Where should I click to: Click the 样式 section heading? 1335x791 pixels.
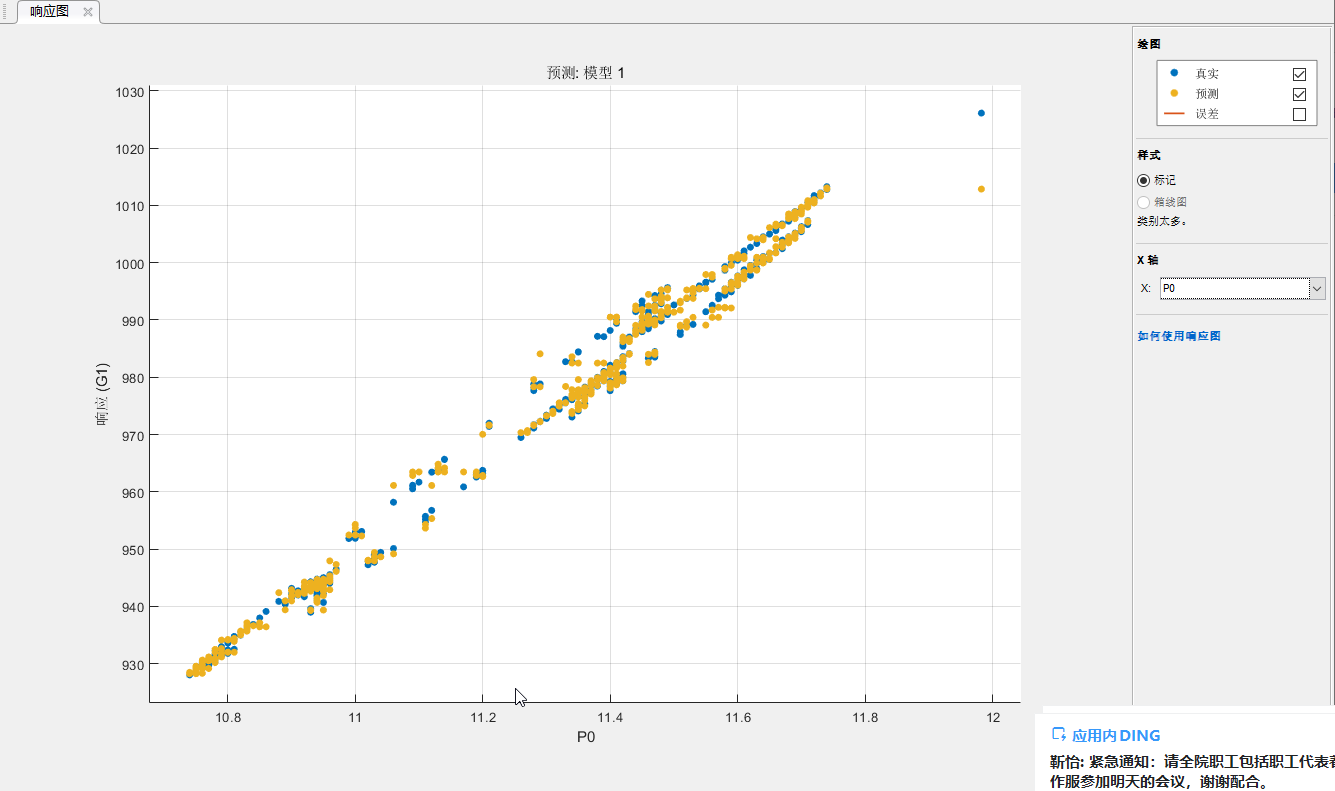1149,155
